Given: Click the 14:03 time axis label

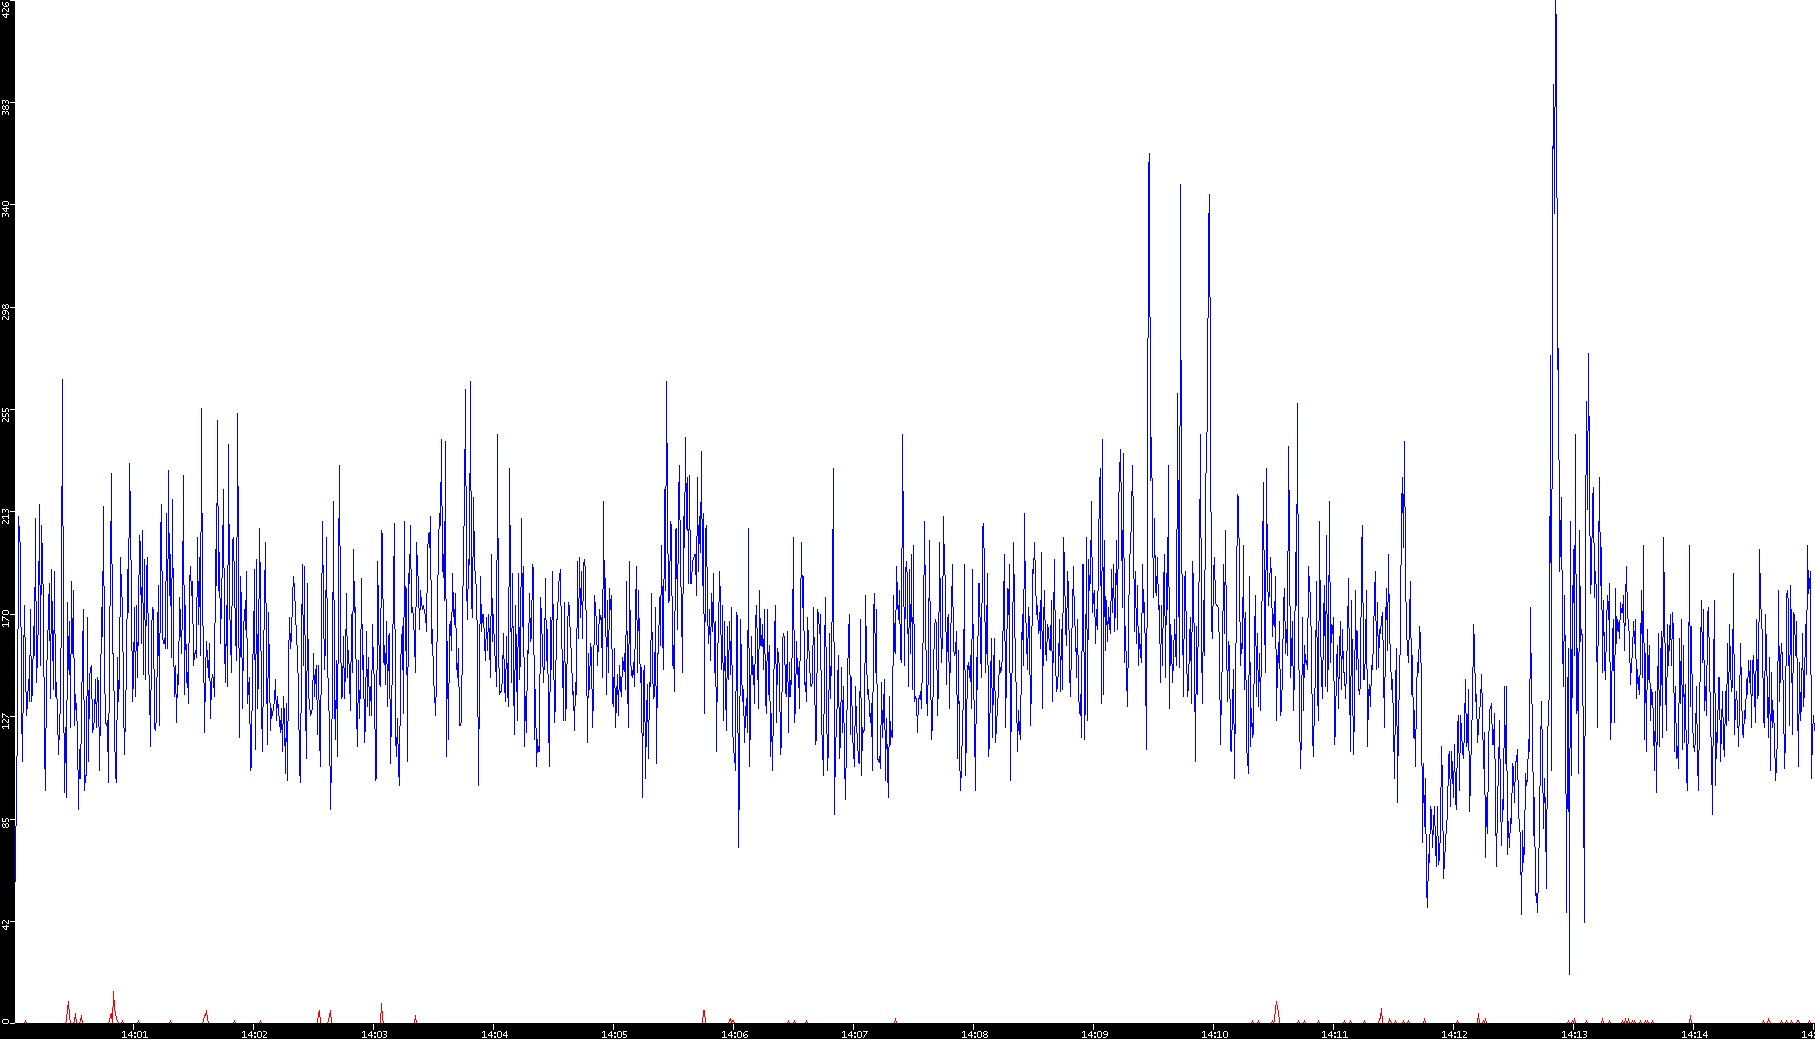Looking at the screenshot, I should [374, 1033].
